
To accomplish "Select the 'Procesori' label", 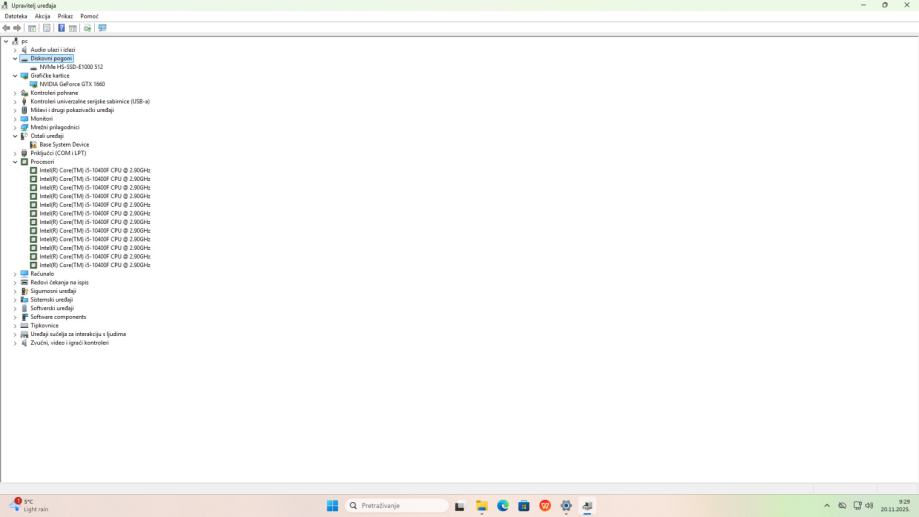I will [42, 162].
